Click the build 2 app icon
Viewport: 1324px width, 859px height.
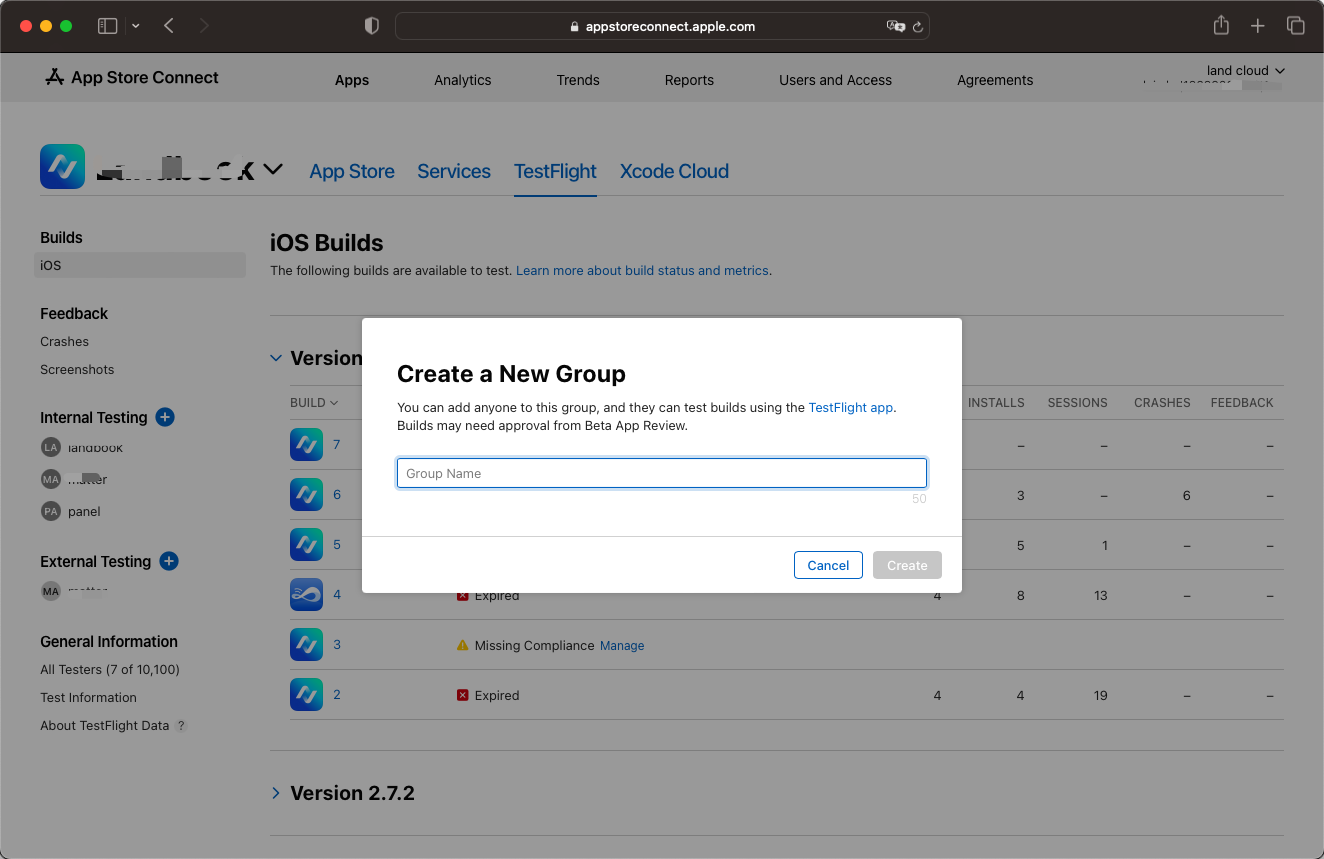(306, 694)
